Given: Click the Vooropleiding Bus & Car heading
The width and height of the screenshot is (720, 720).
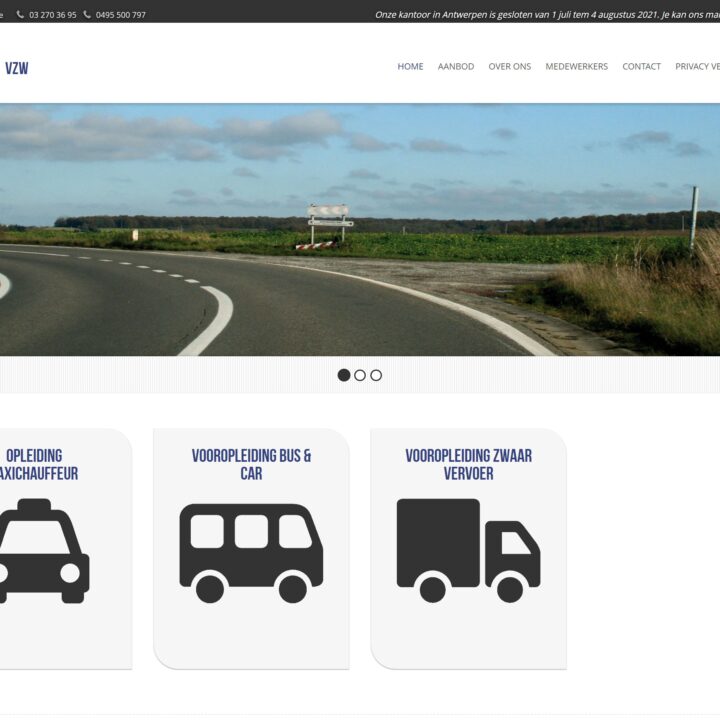Looking at the screenshot, I should 251,464.
